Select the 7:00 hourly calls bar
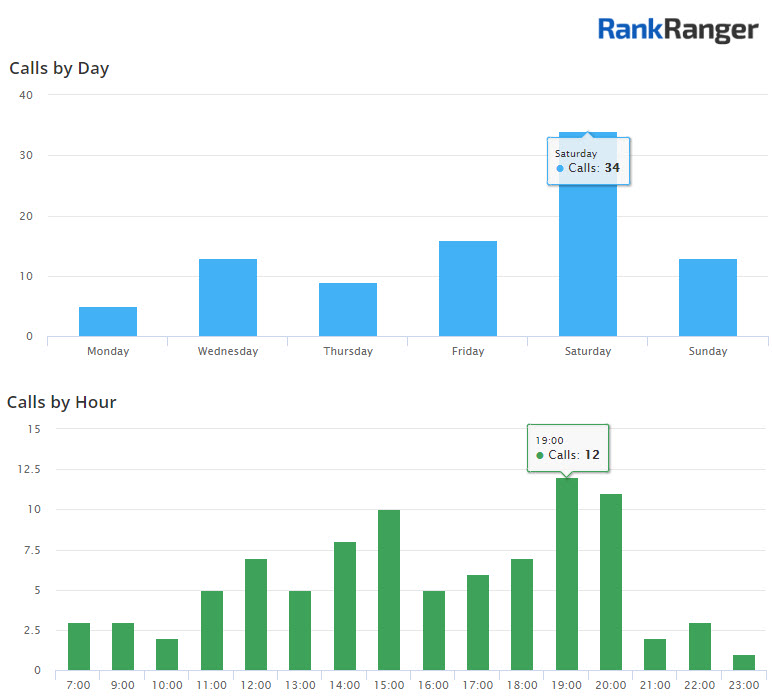 [x=79, y=646]
